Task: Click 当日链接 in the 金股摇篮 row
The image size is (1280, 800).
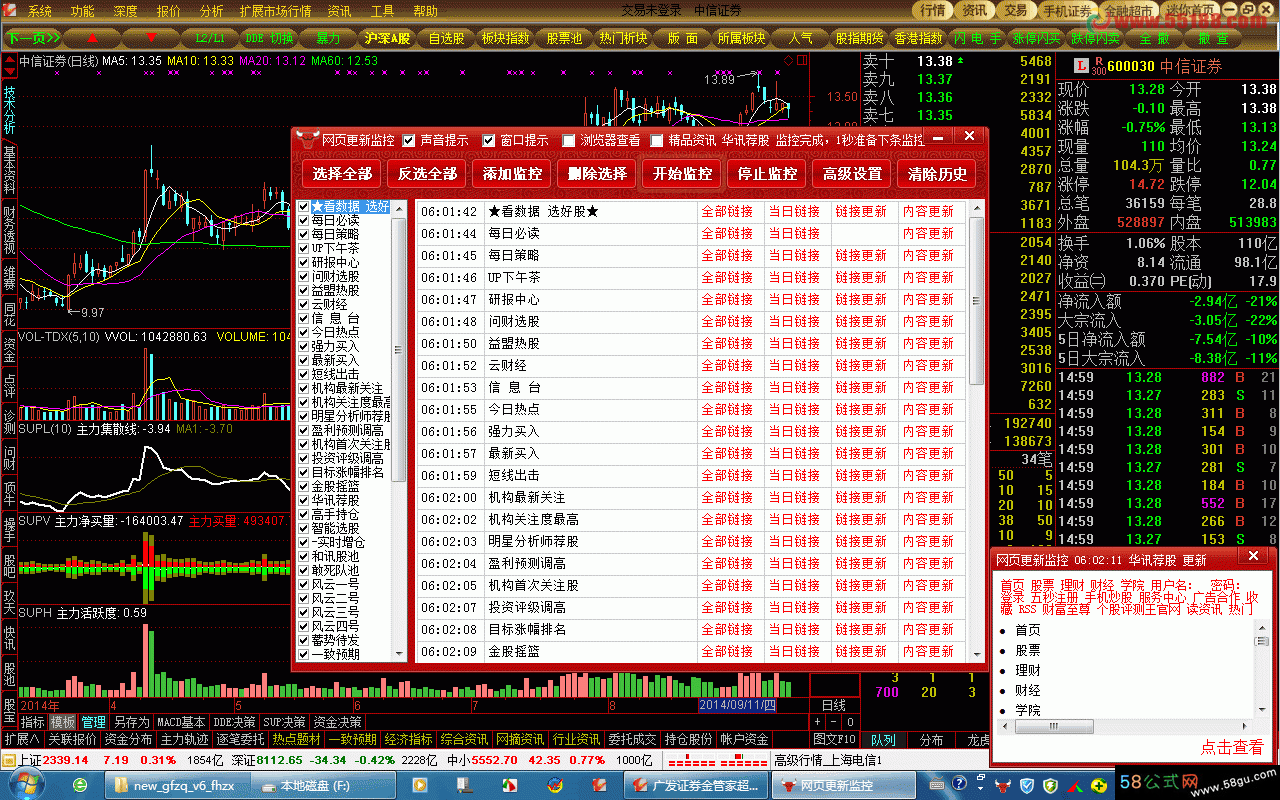Action: click(x=794, y=651)
